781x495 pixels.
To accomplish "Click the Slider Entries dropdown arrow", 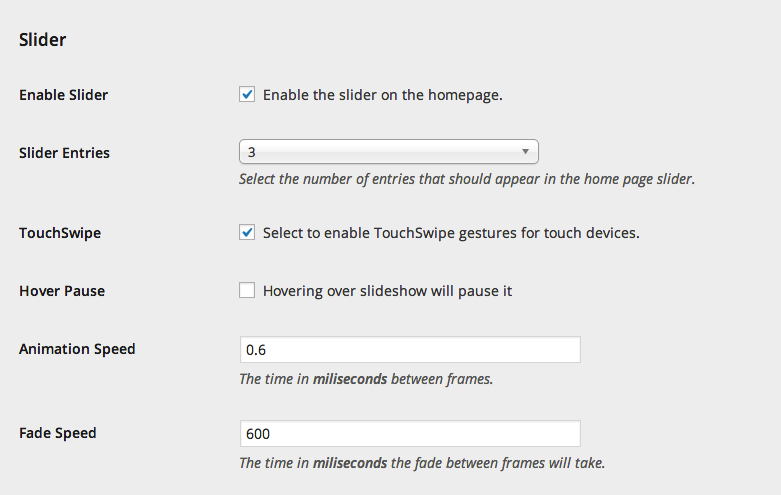I will click(525, 152).
